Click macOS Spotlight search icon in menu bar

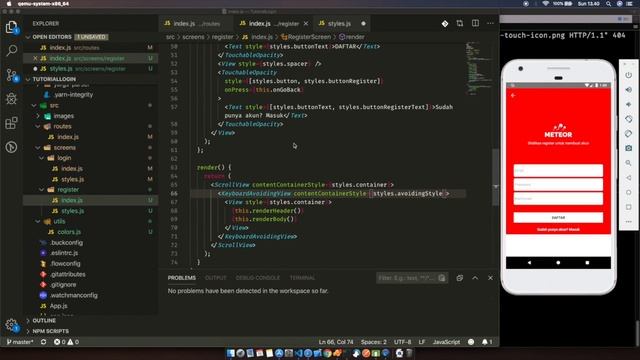(x=608, y=4)
